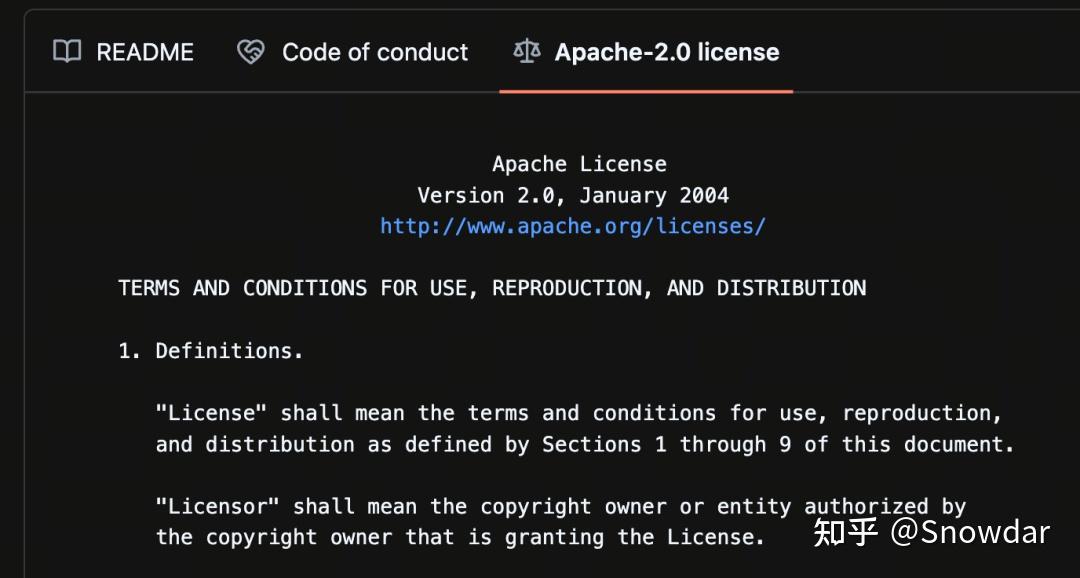Click the words "TERMS AND CONDITIONS"

tap(243, 288)
